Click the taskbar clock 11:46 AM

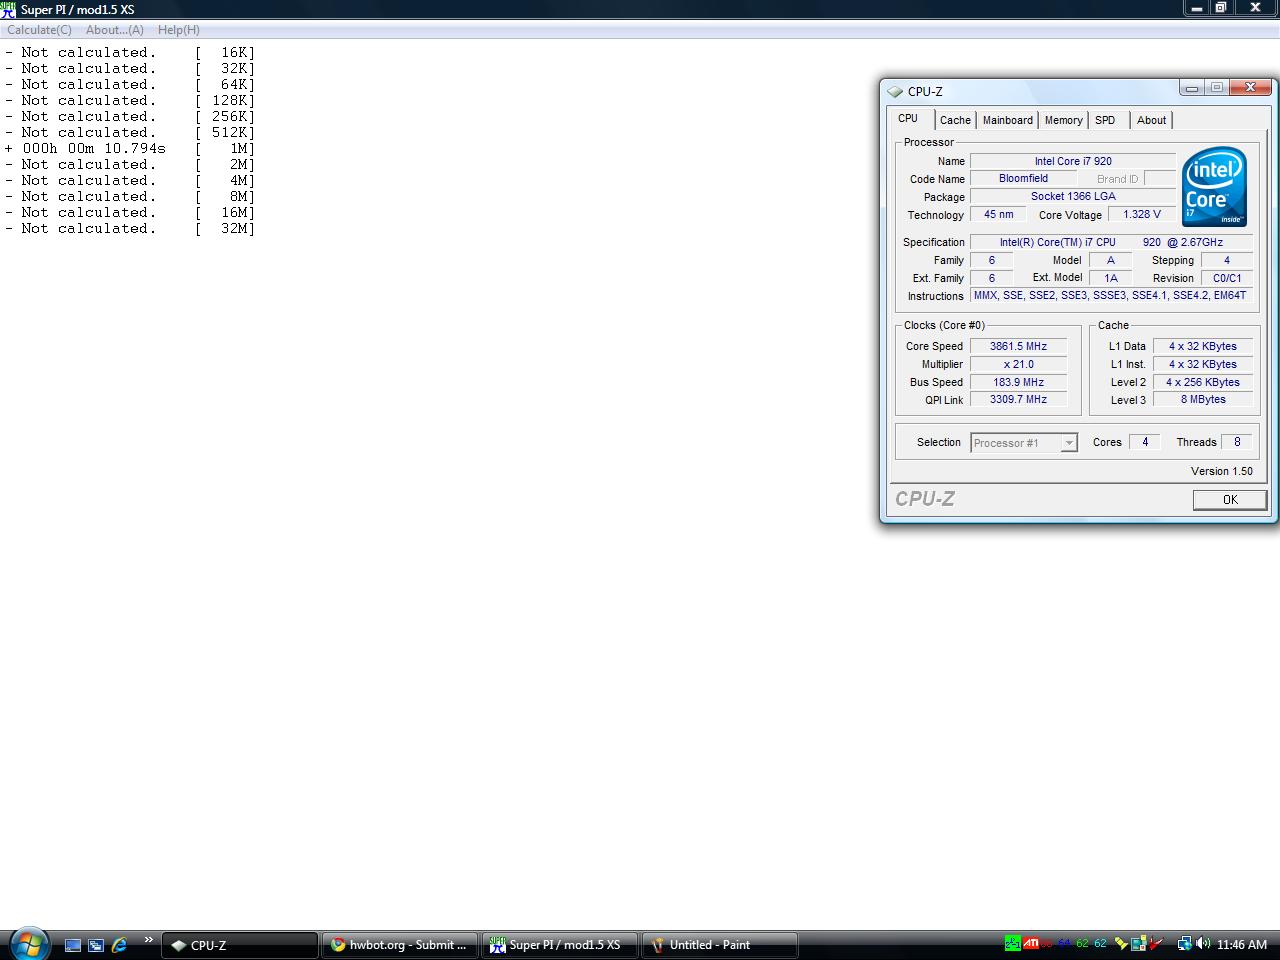pos(1242,944)
